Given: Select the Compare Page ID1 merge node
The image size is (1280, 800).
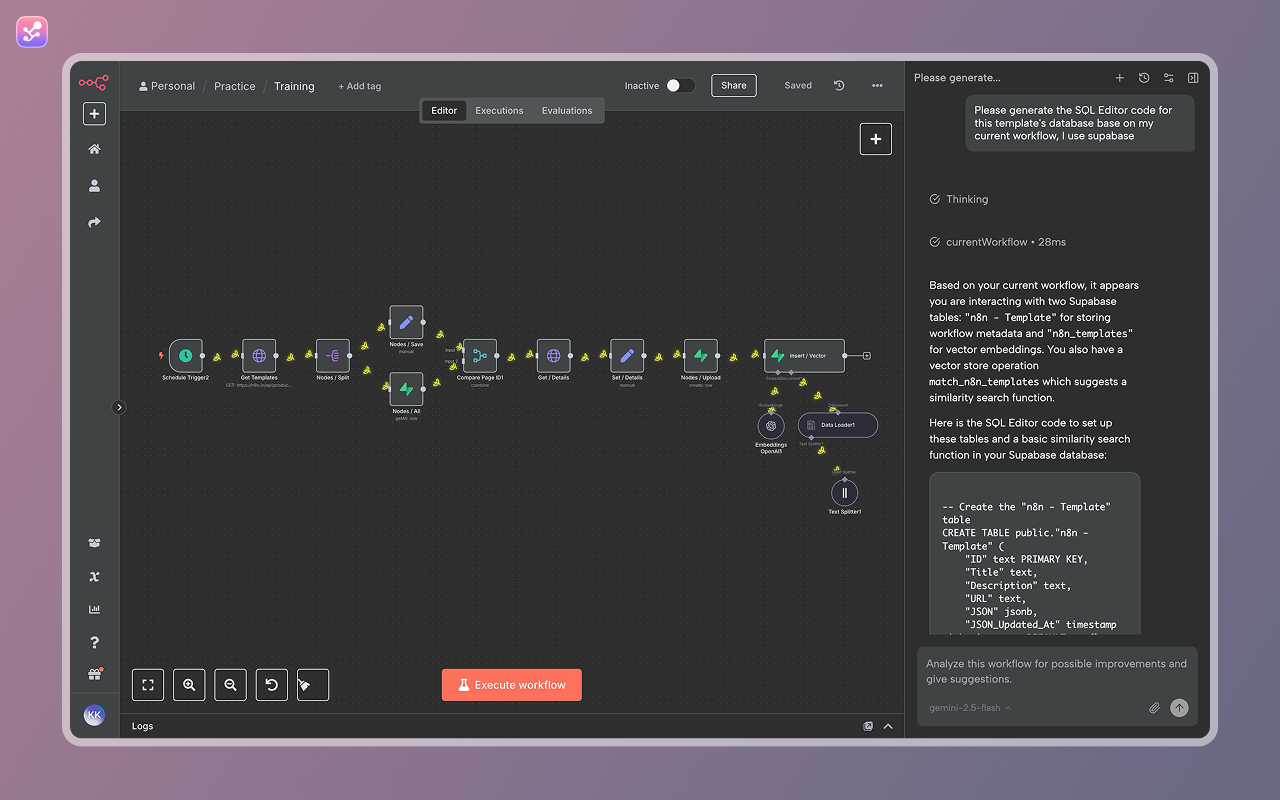Looking at the screenshot, I should pyautogui.click(x=480, y=355).
